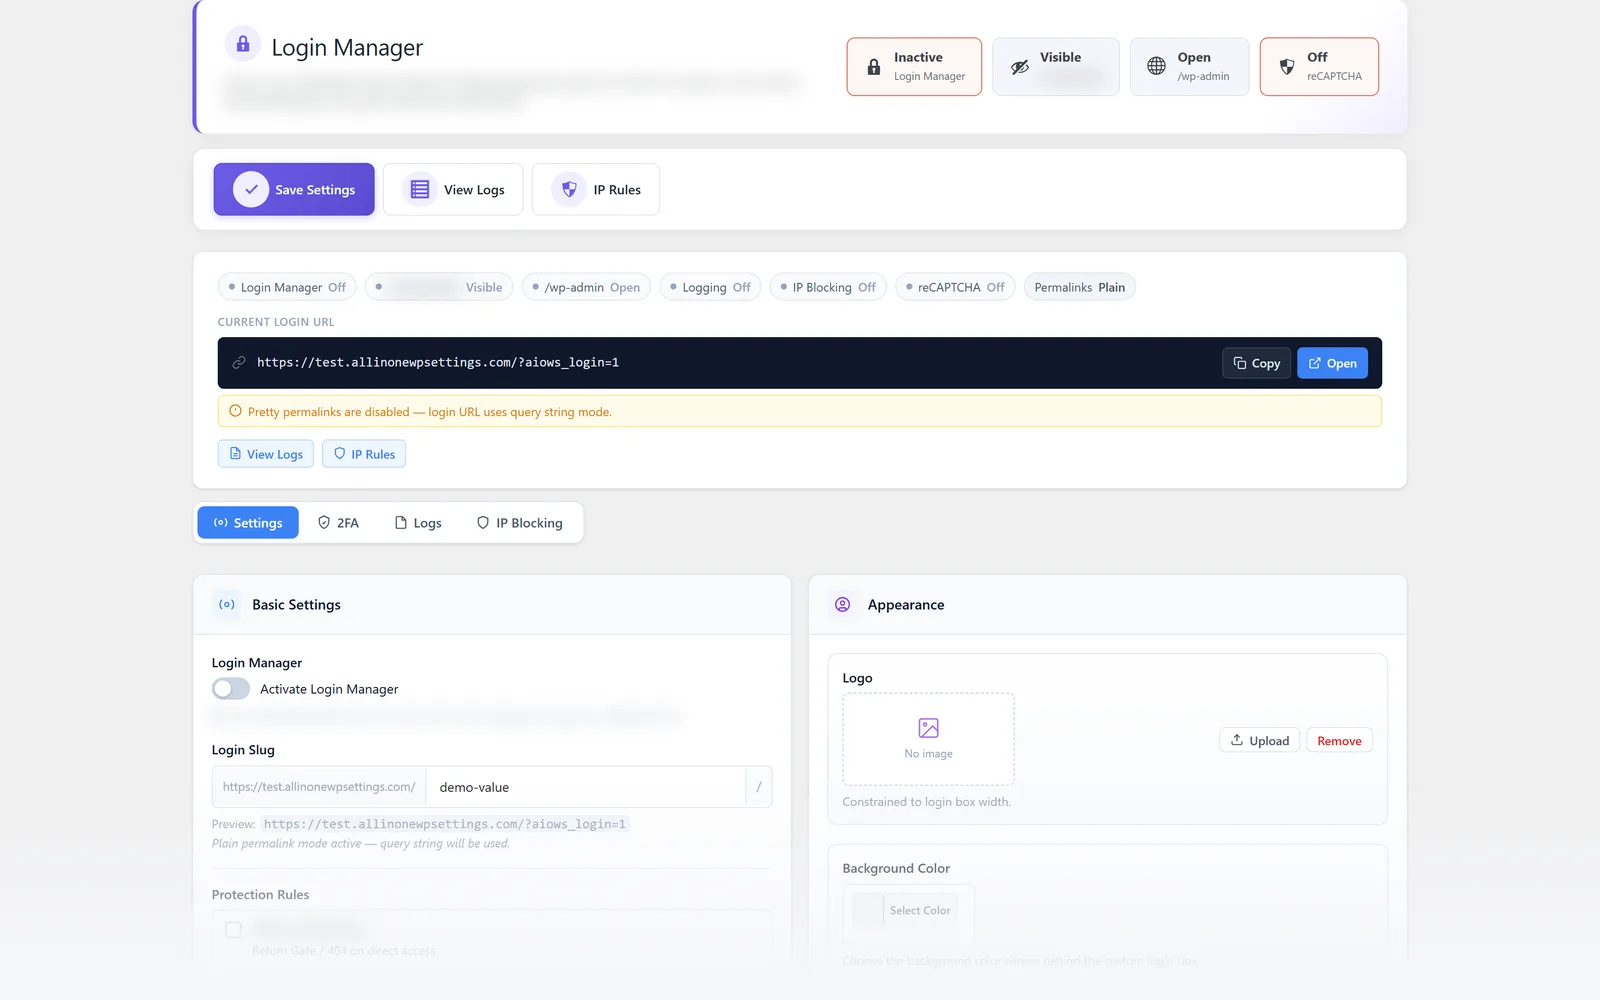
Task: Click the Logging Off status pill
Action: tap(710, 287)
